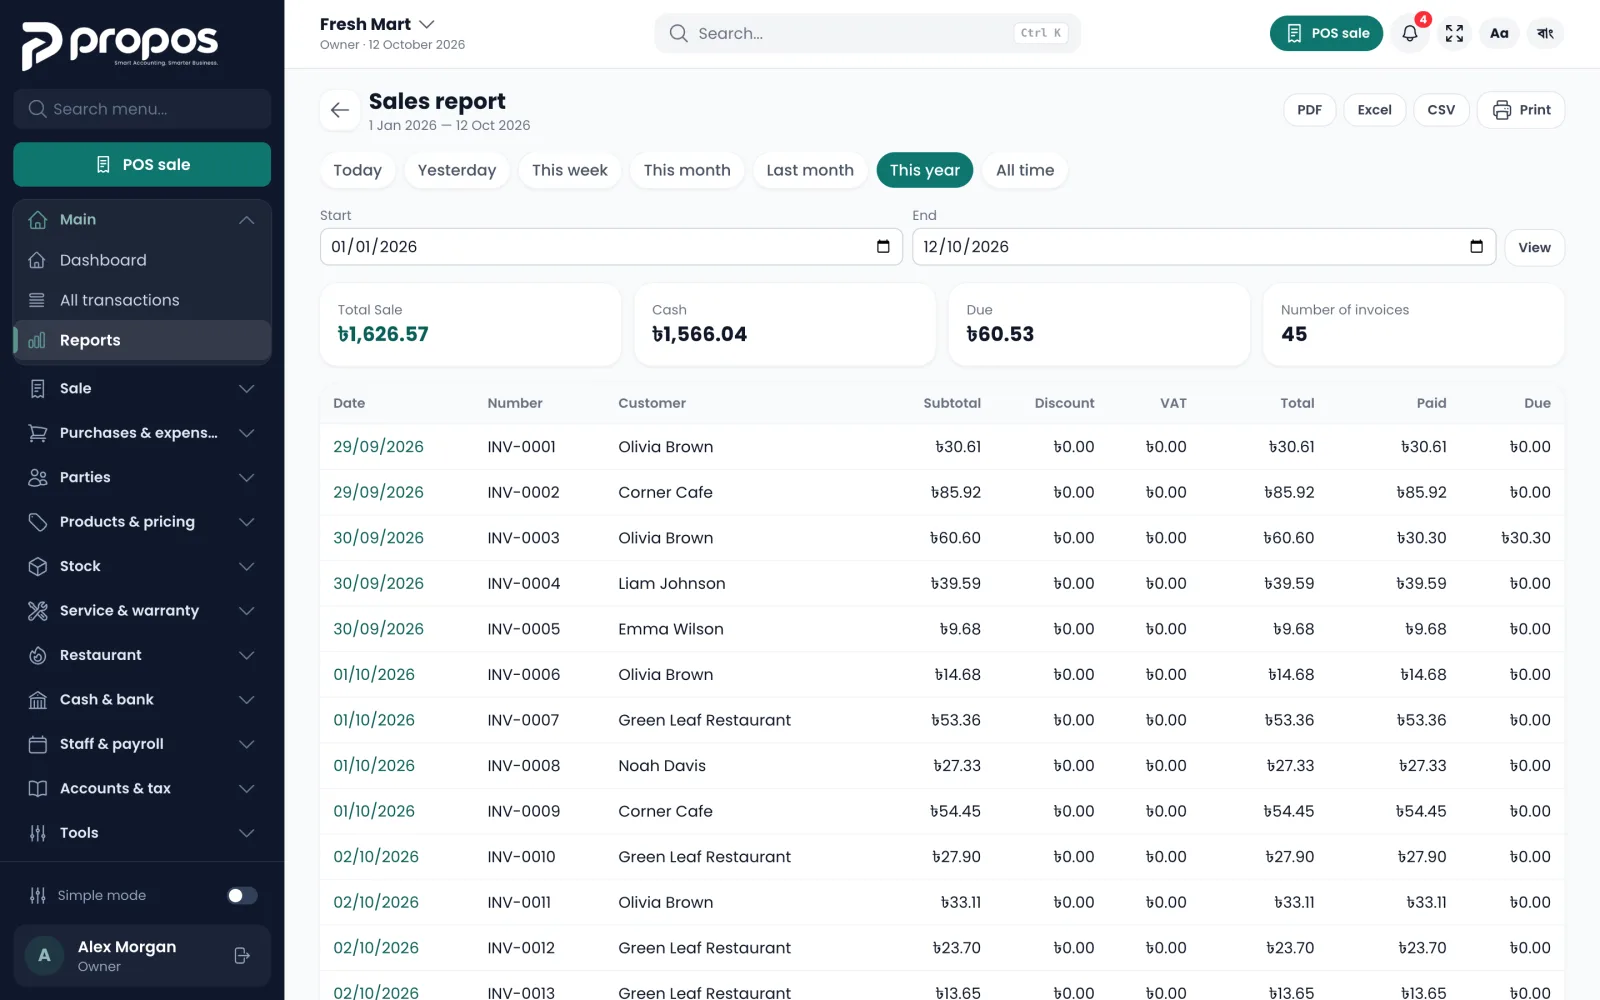Expand Accounts & tax menu
The width and height of the screenshot is (1600, 1000).
click(142, 789)
